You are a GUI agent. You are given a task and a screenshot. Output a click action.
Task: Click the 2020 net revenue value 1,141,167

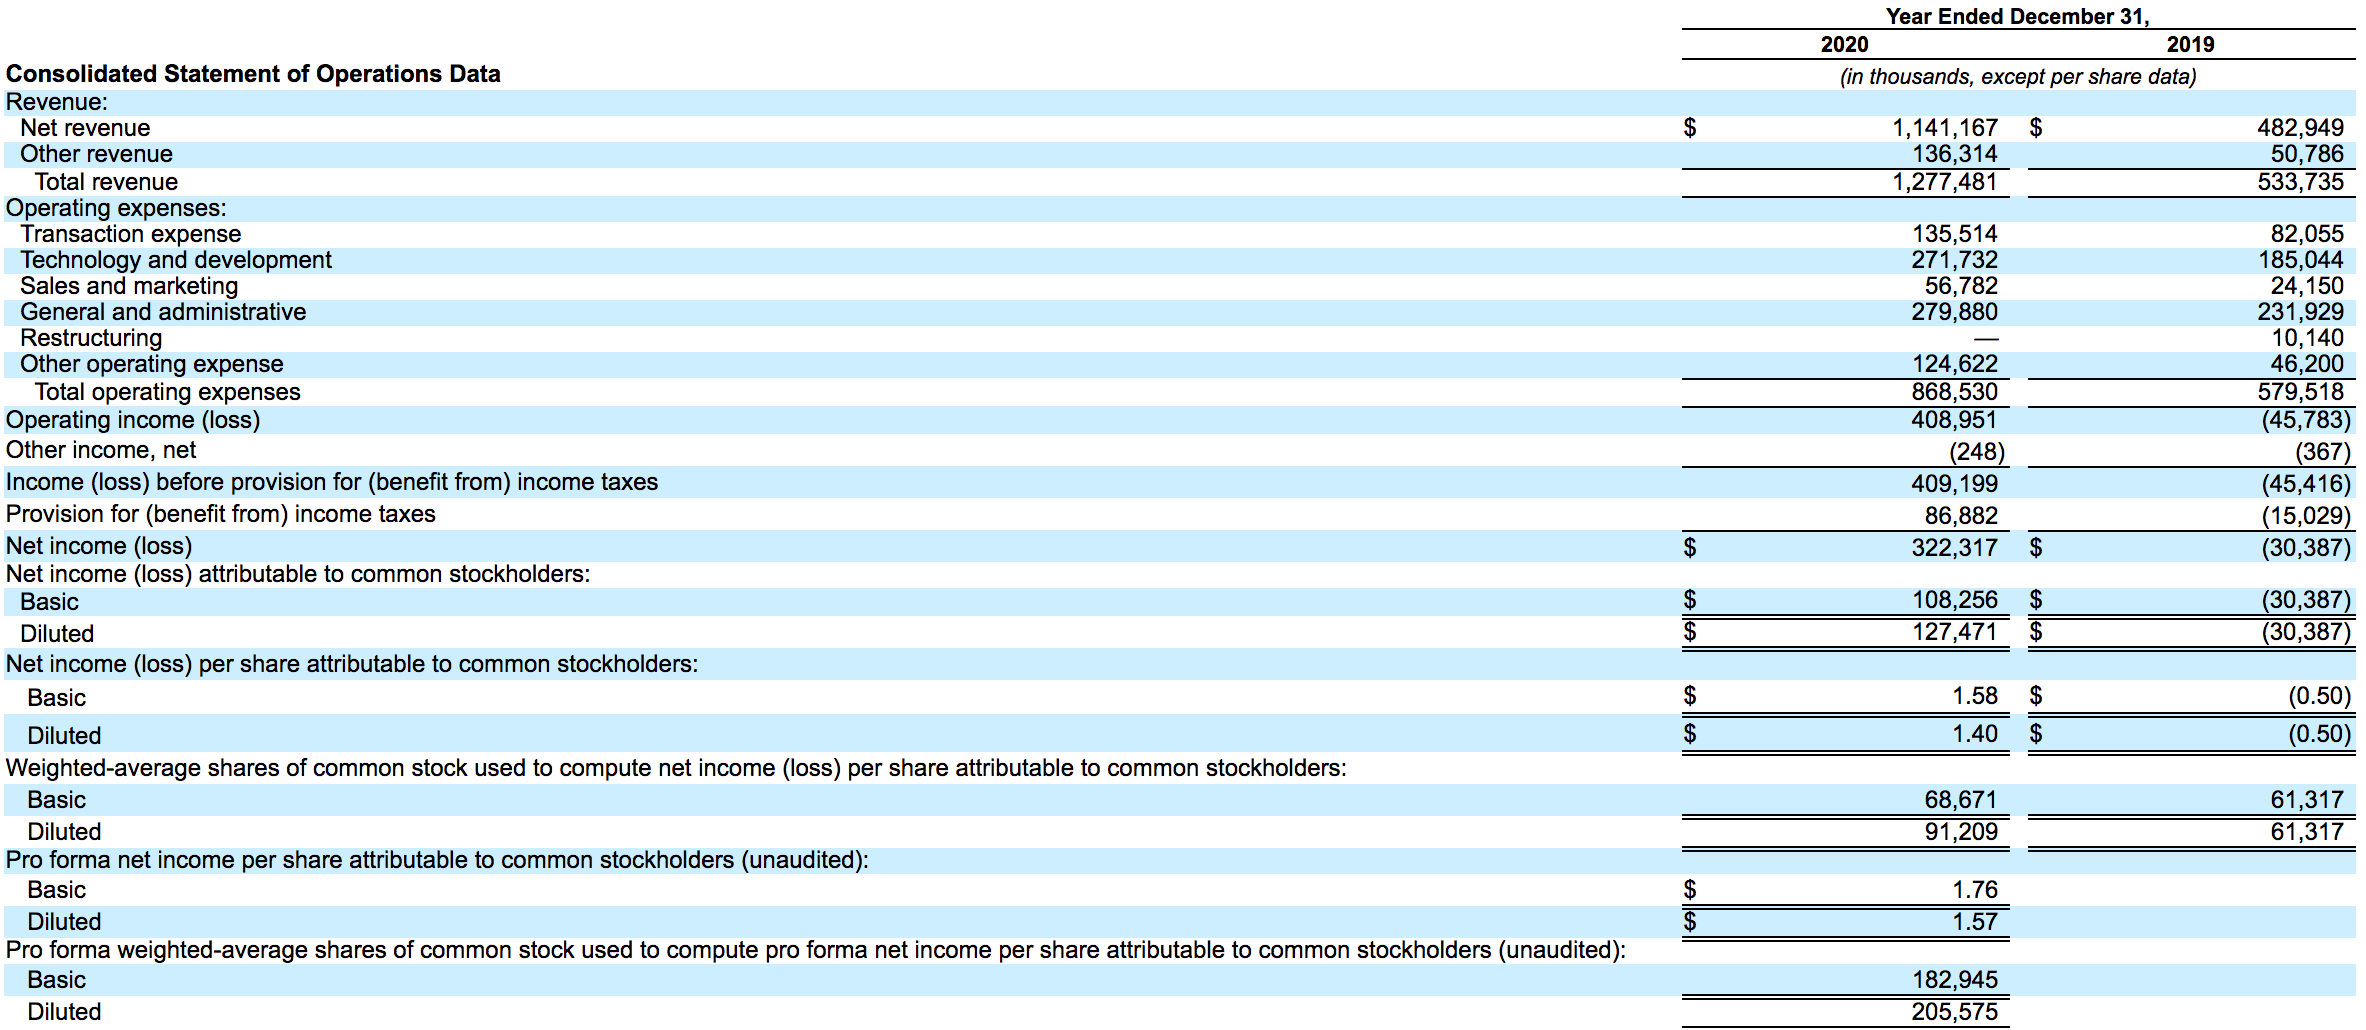coord(1944,128)
